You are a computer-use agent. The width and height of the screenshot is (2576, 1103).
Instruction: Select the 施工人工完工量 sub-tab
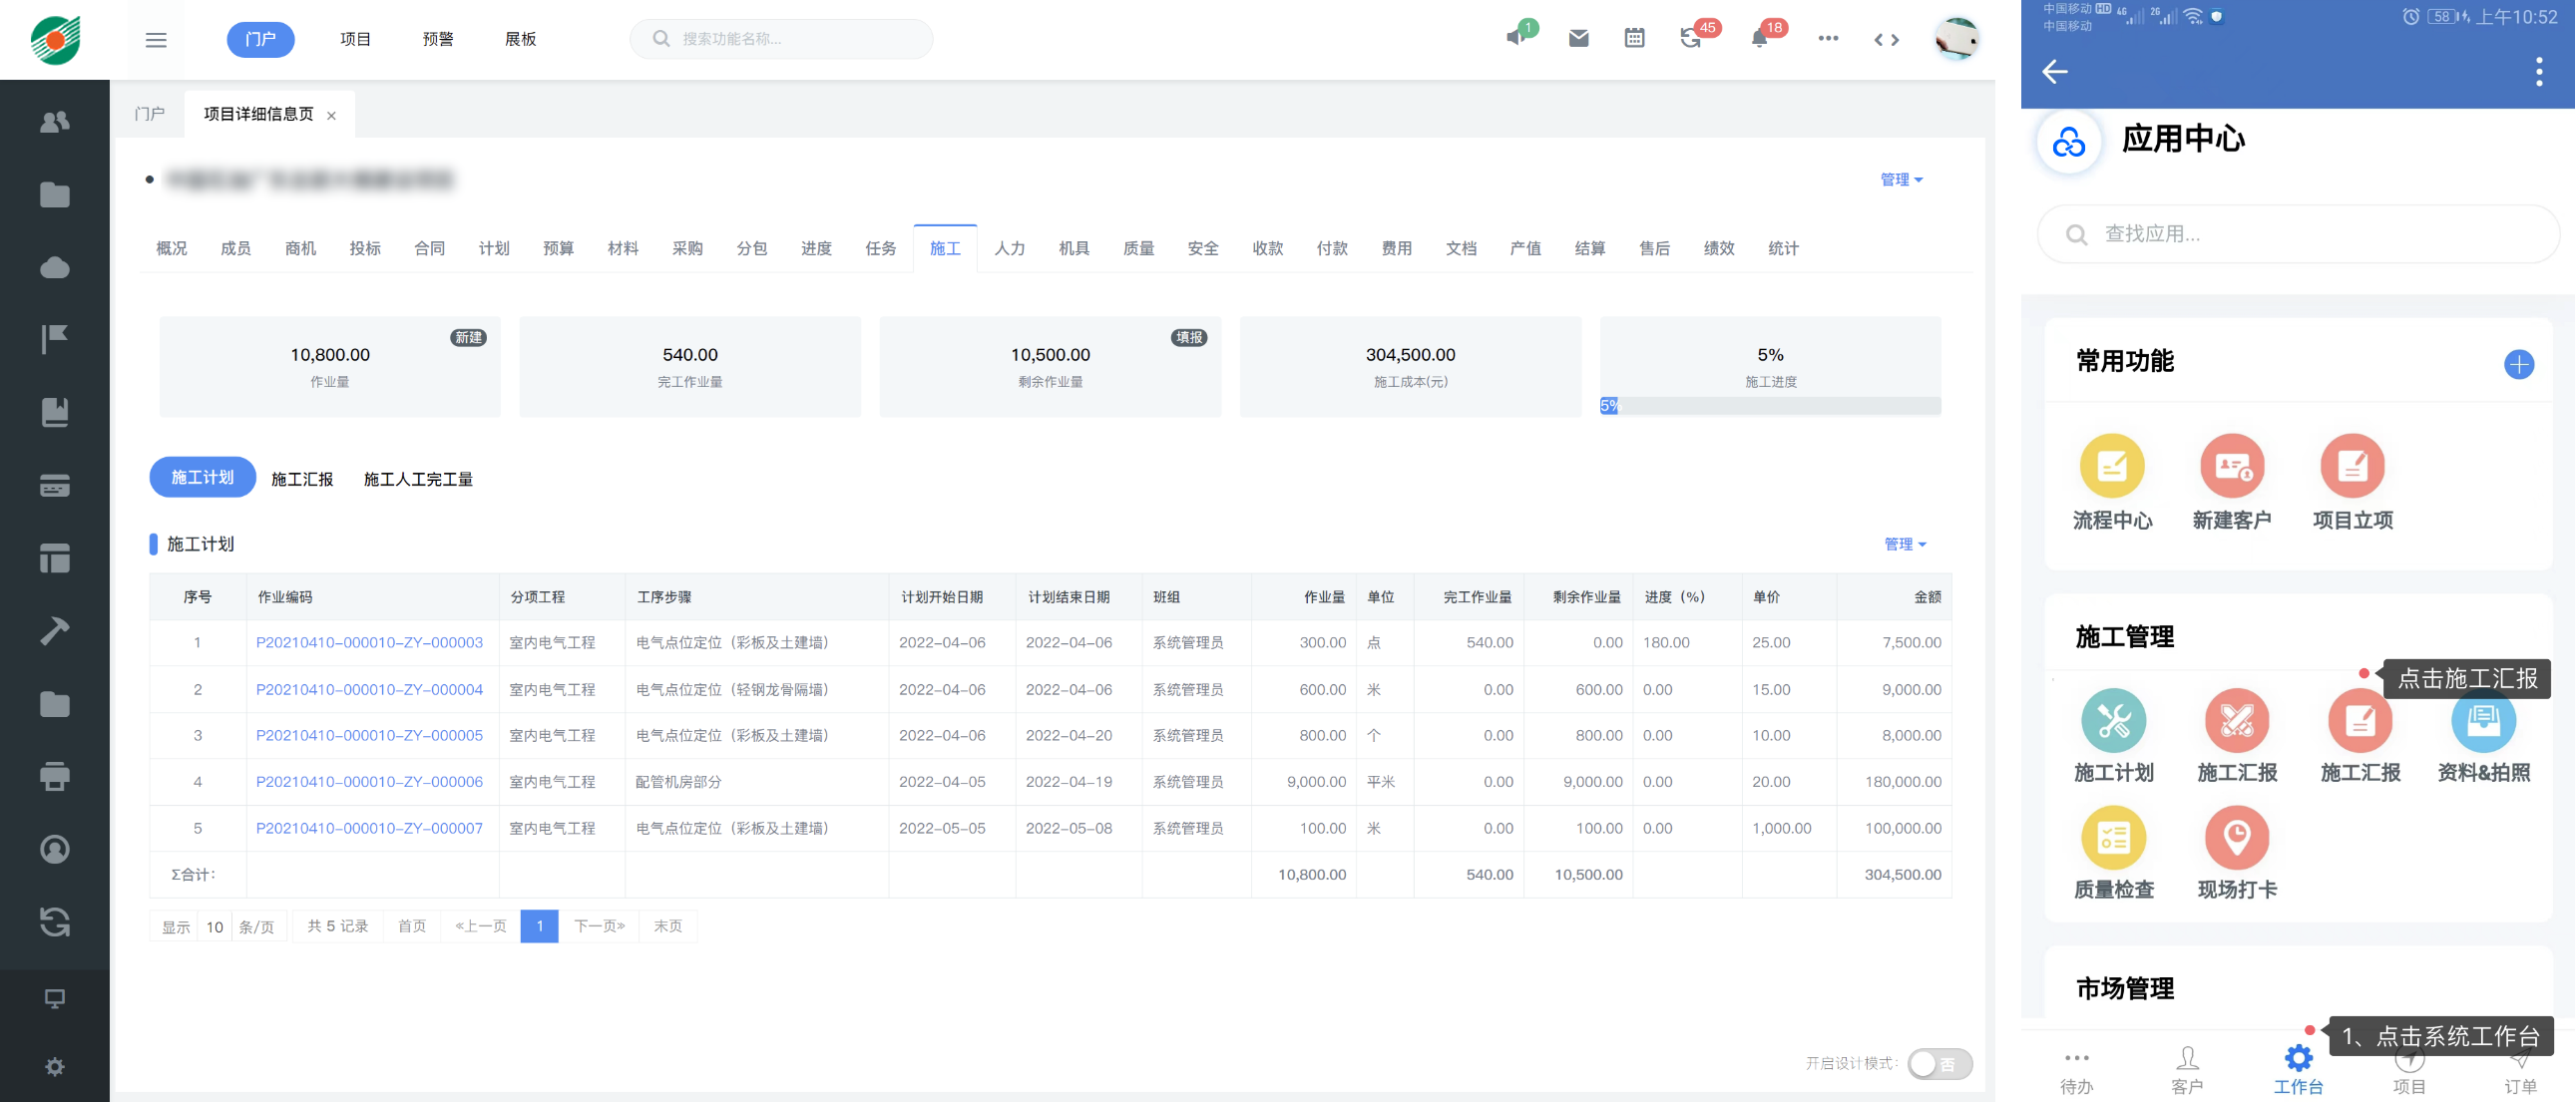coord(418,479)
